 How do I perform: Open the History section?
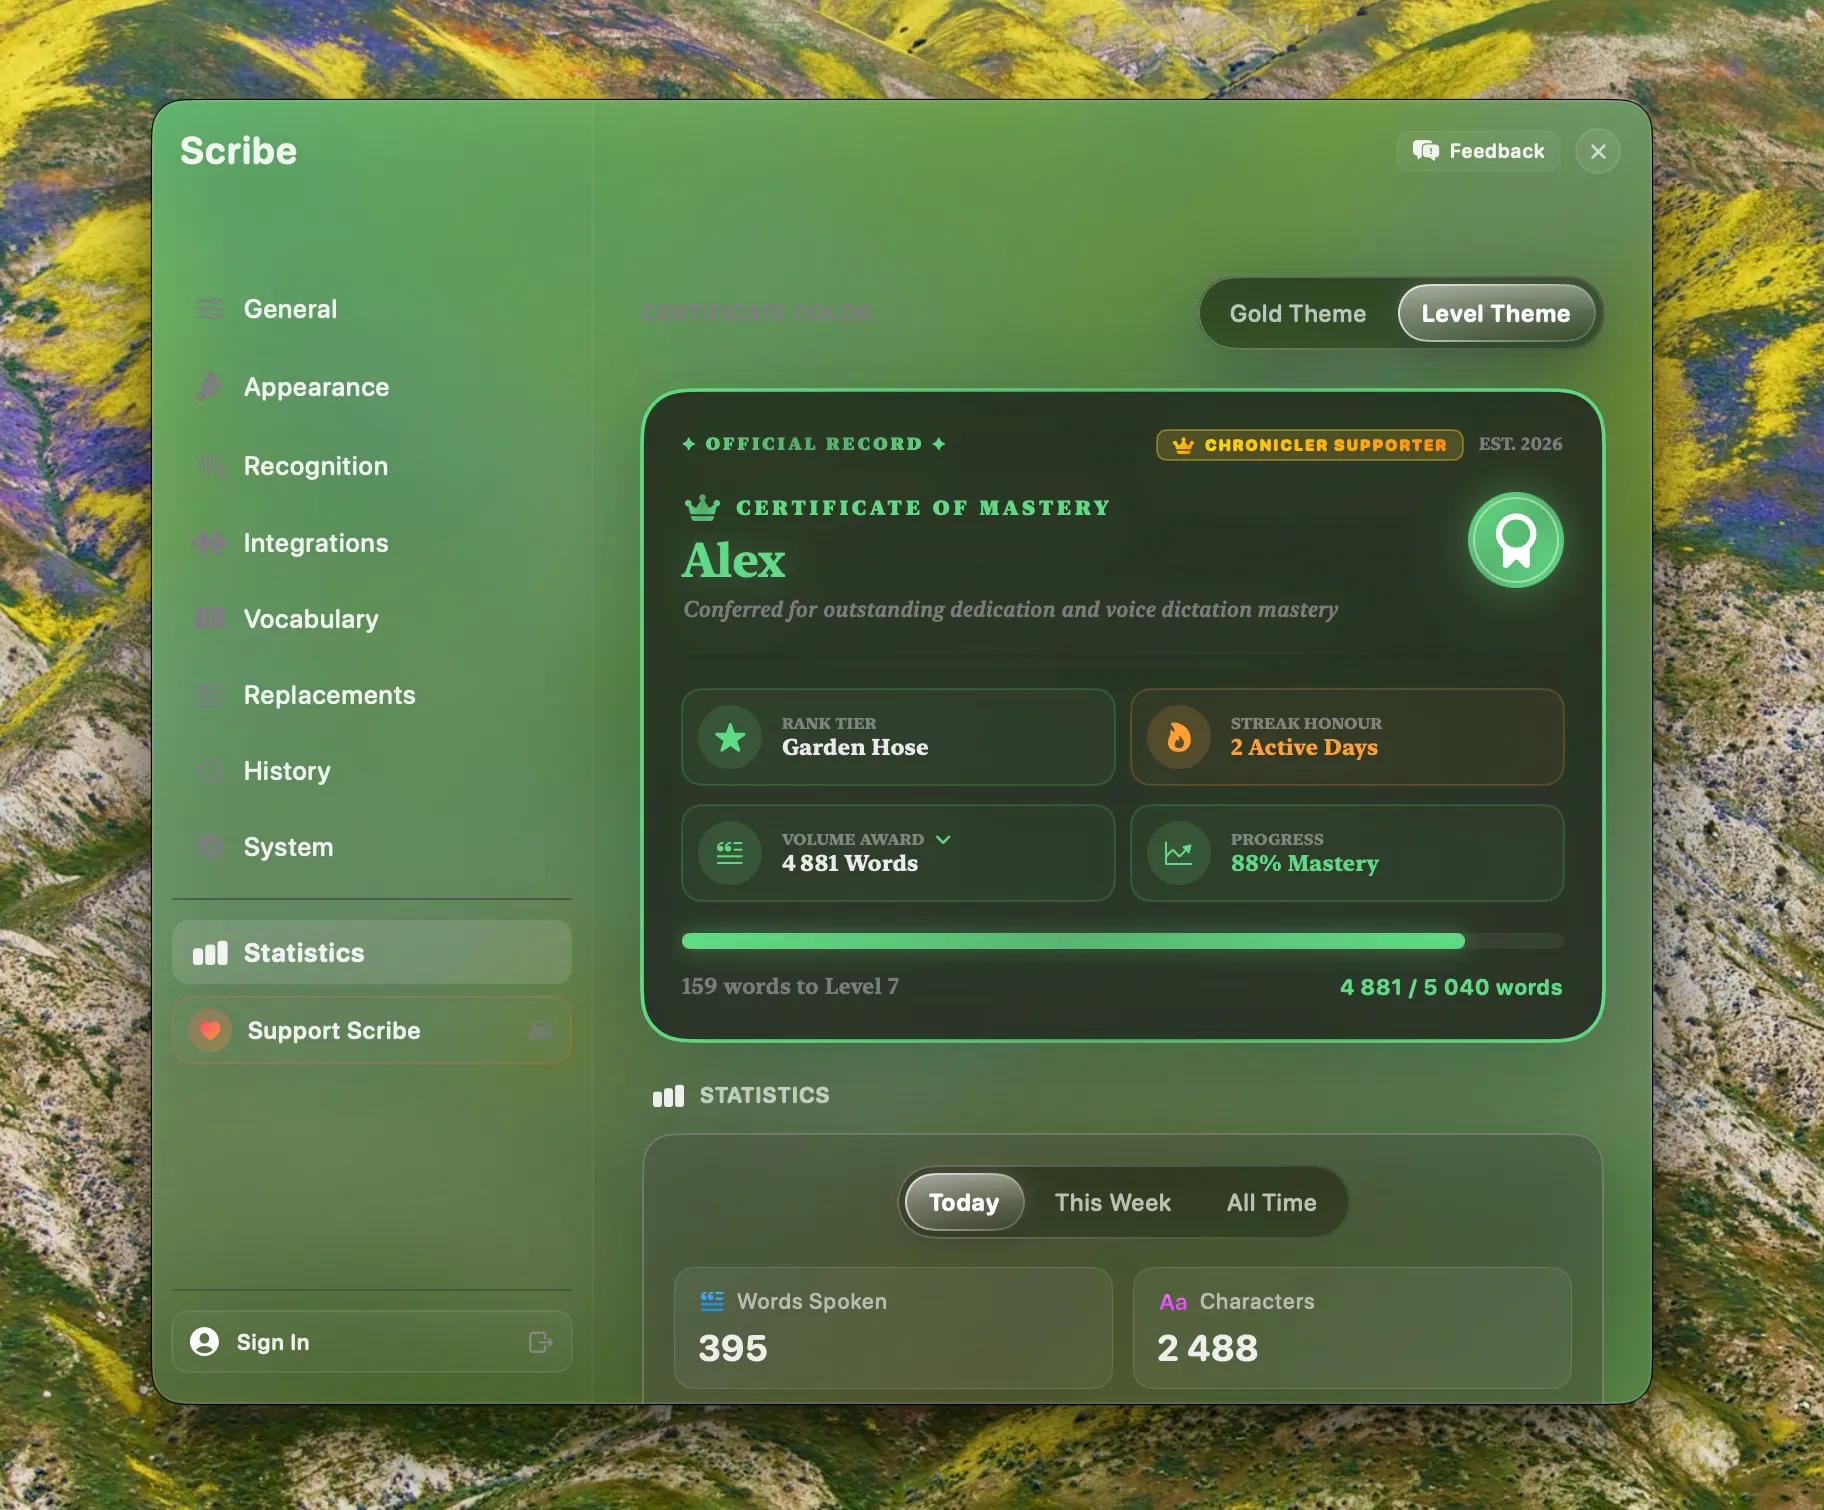(x=371, y=771)
